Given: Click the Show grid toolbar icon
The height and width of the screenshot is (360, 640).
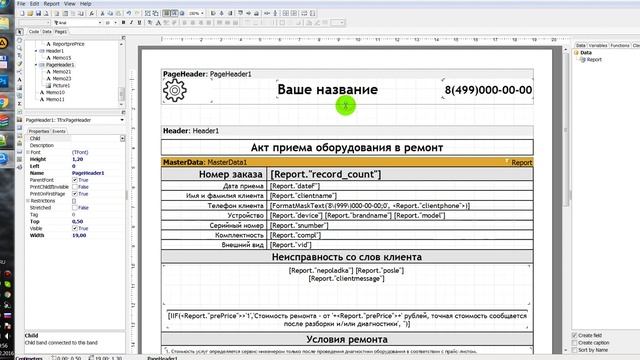Looking at the screenshot, I should [167, 13].
